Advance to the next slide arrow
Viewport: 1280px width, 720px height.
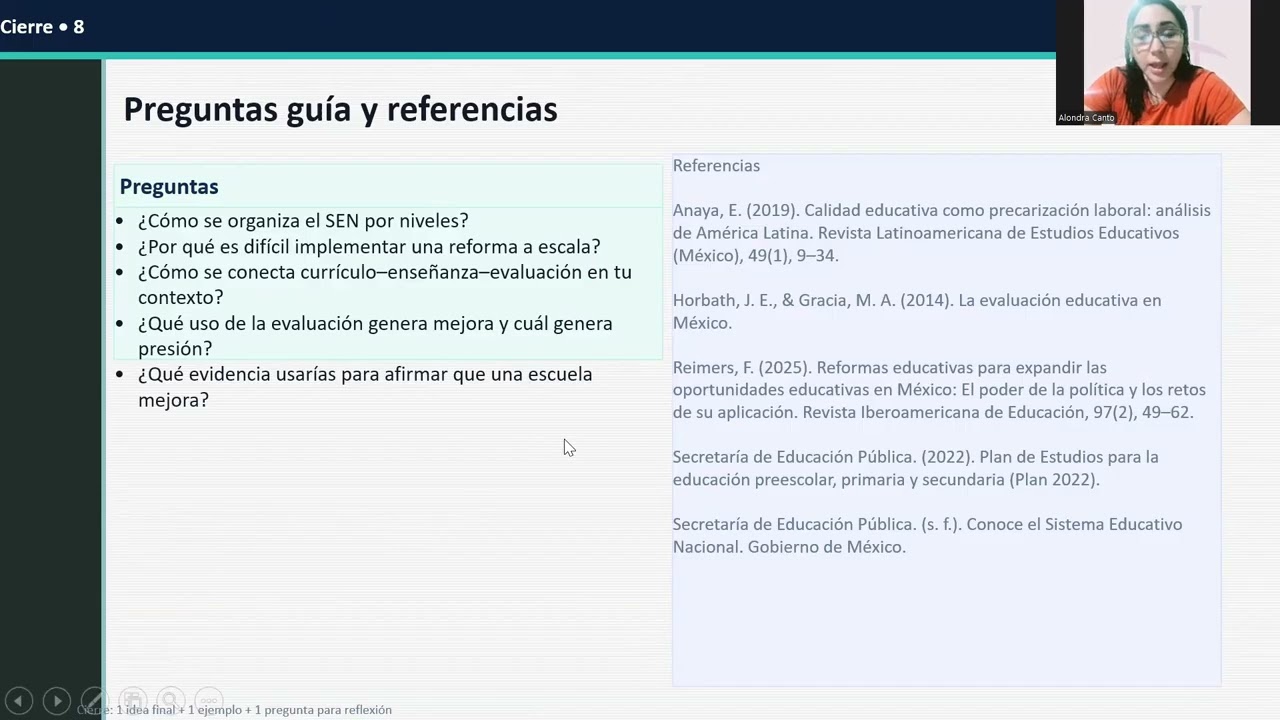[x=57, y=701]
